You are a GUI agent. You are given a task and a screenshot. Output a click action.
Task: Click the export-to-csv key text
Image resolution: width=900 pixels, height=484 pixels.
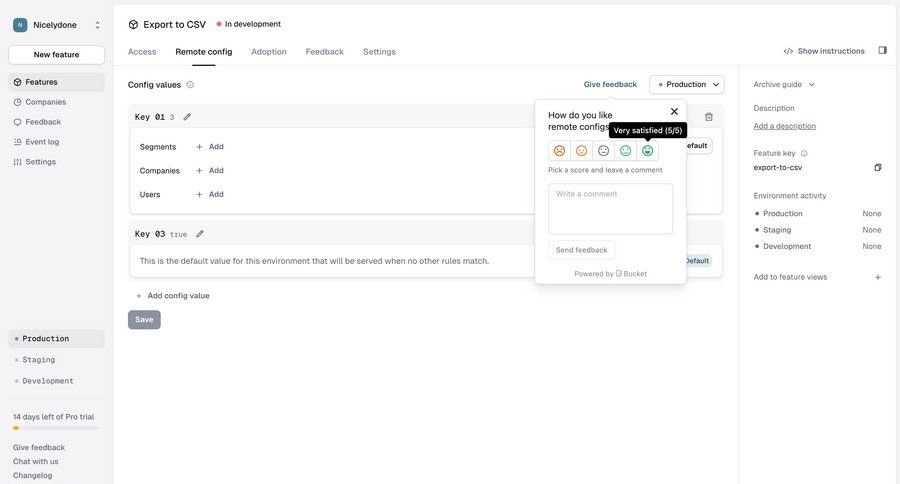[778, 168]
